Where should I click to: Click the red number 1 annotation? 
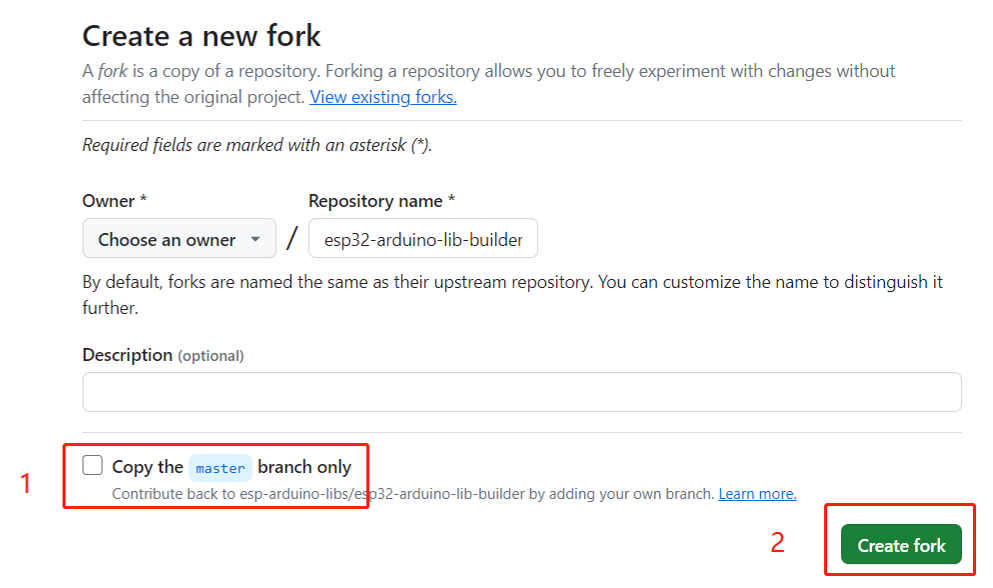(x=25, y=484)
